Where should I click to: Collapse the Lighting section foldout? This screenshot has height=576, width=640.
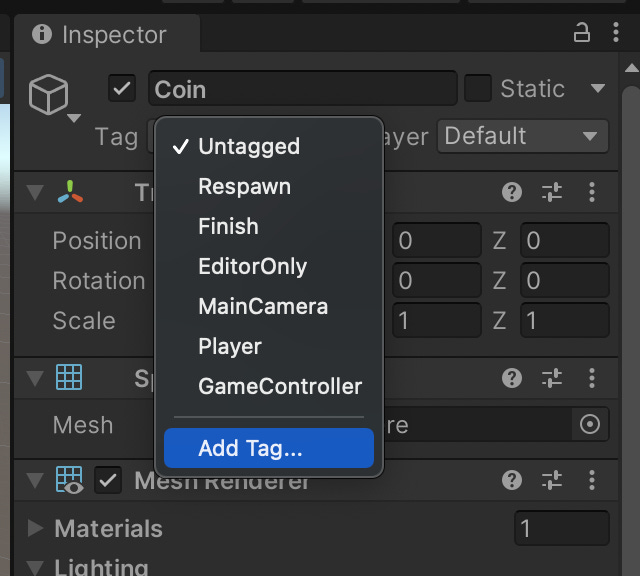coord(35,567)
